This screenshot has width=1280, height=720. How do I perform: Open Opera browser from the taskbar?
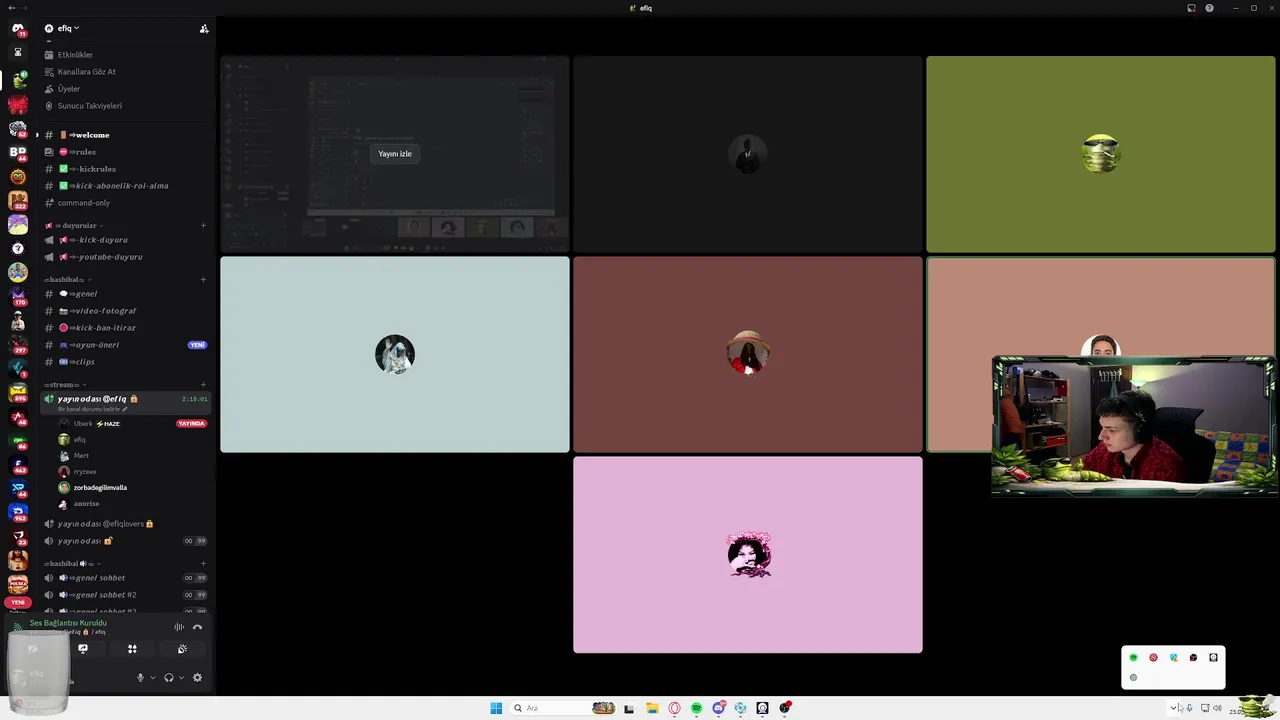click(x=674, y=708)
